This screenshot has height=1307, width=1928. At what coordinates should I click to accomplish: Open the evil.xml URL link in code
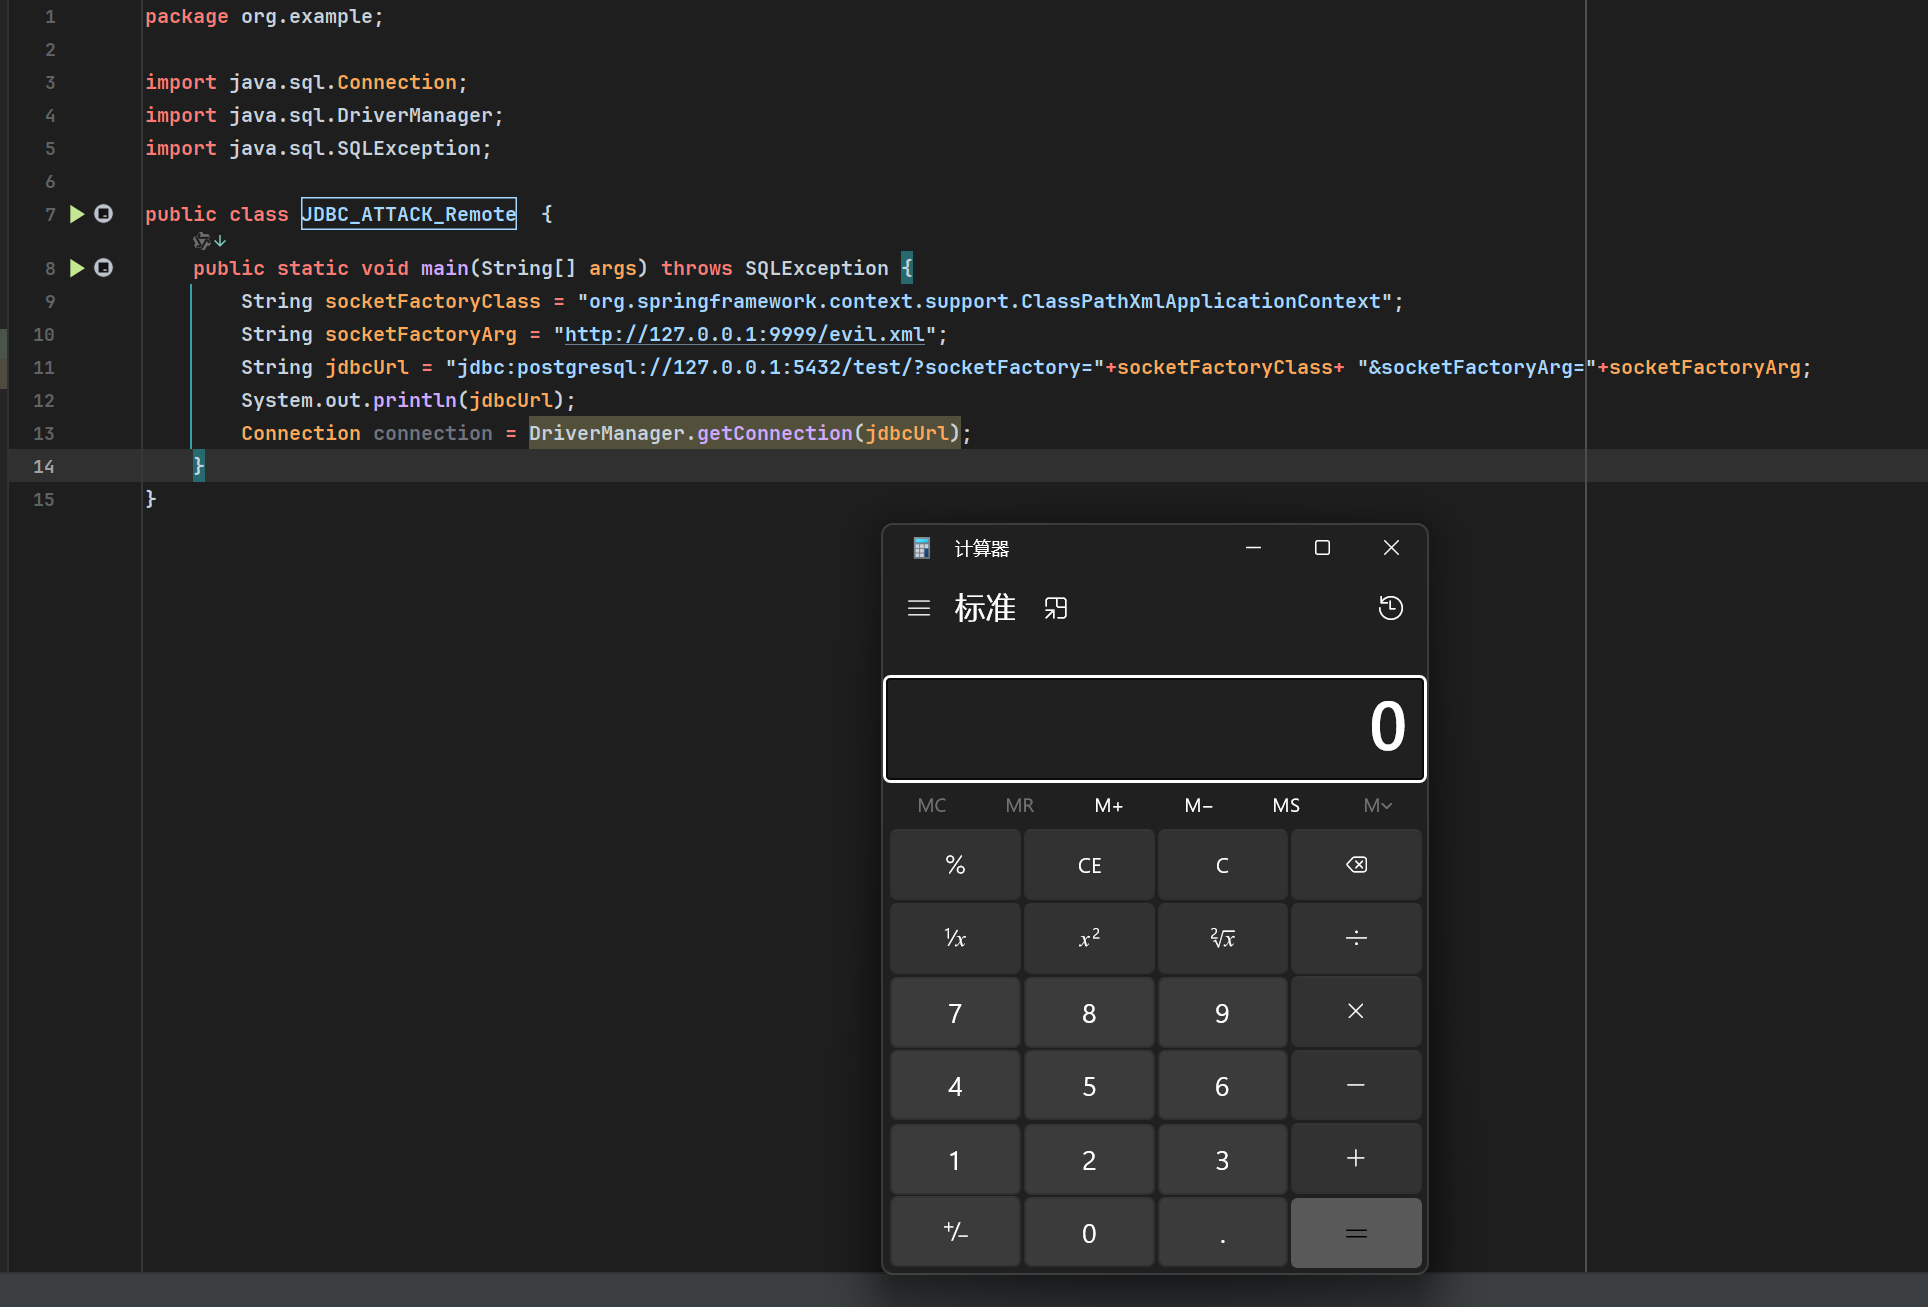[x=744, y=334]
